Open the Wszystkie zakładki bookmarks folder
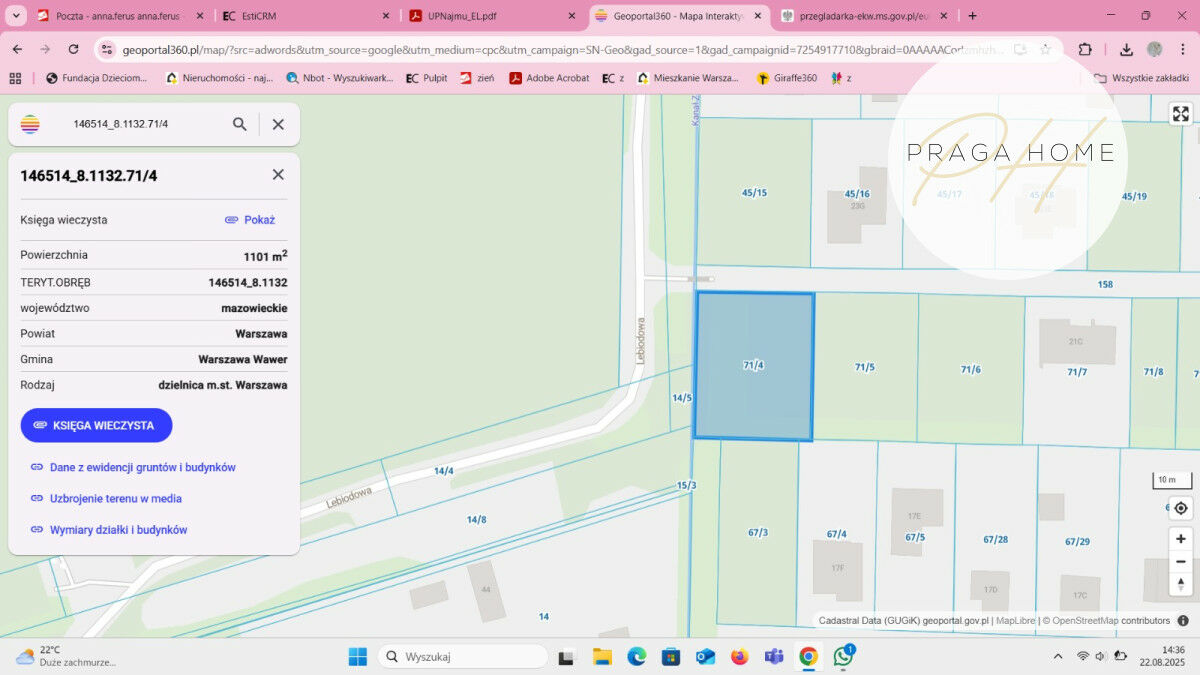 [1142, 78]
